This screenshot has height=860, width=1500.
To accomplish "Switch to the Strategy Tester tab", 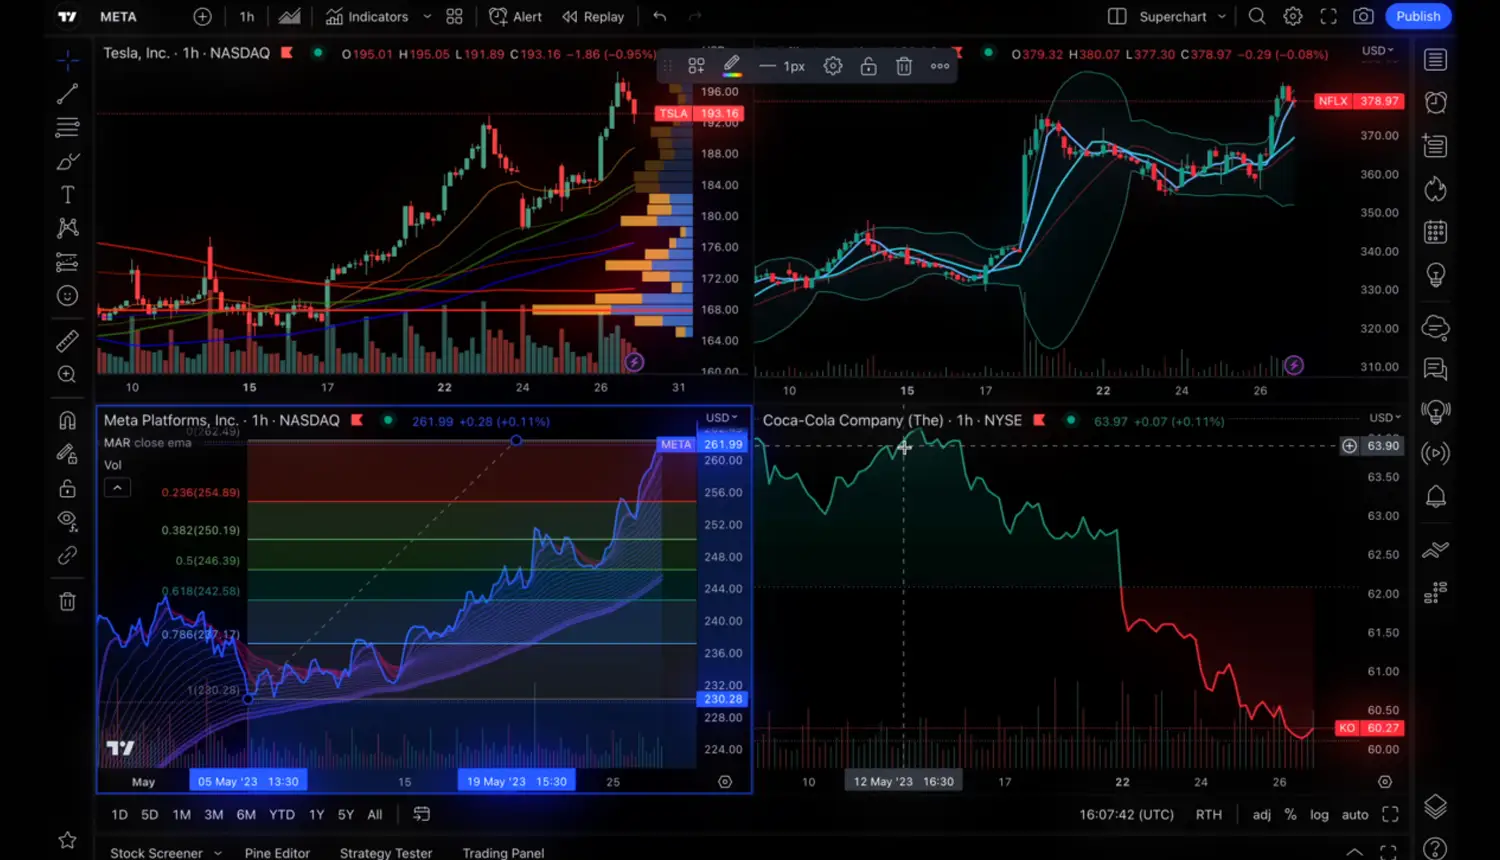I will (385, 853).
